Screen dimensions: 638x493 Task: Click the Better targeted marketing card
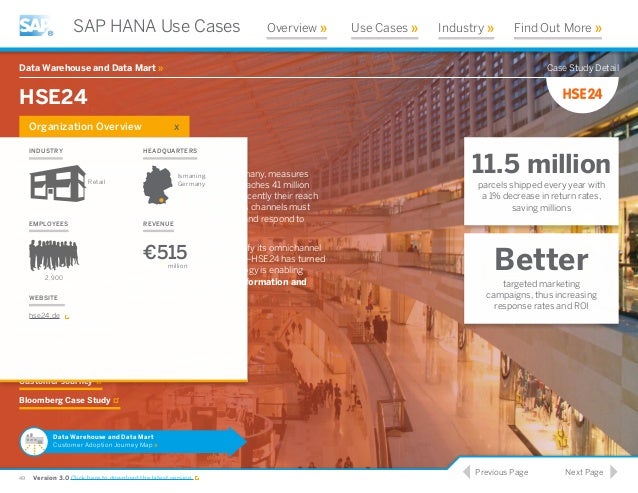pos(541,279)
